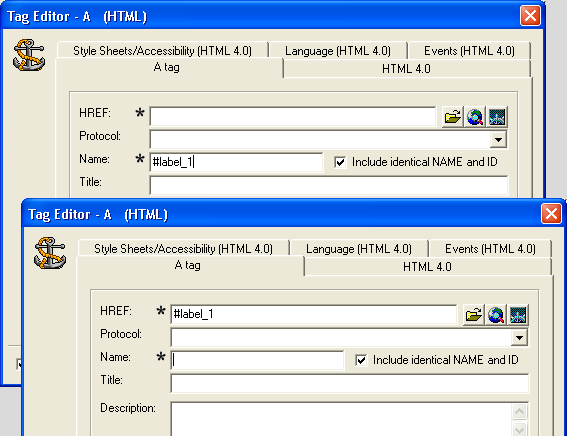
Task: Click the globe magnifier icon in the front dialog
Action: tap(496, 315)
